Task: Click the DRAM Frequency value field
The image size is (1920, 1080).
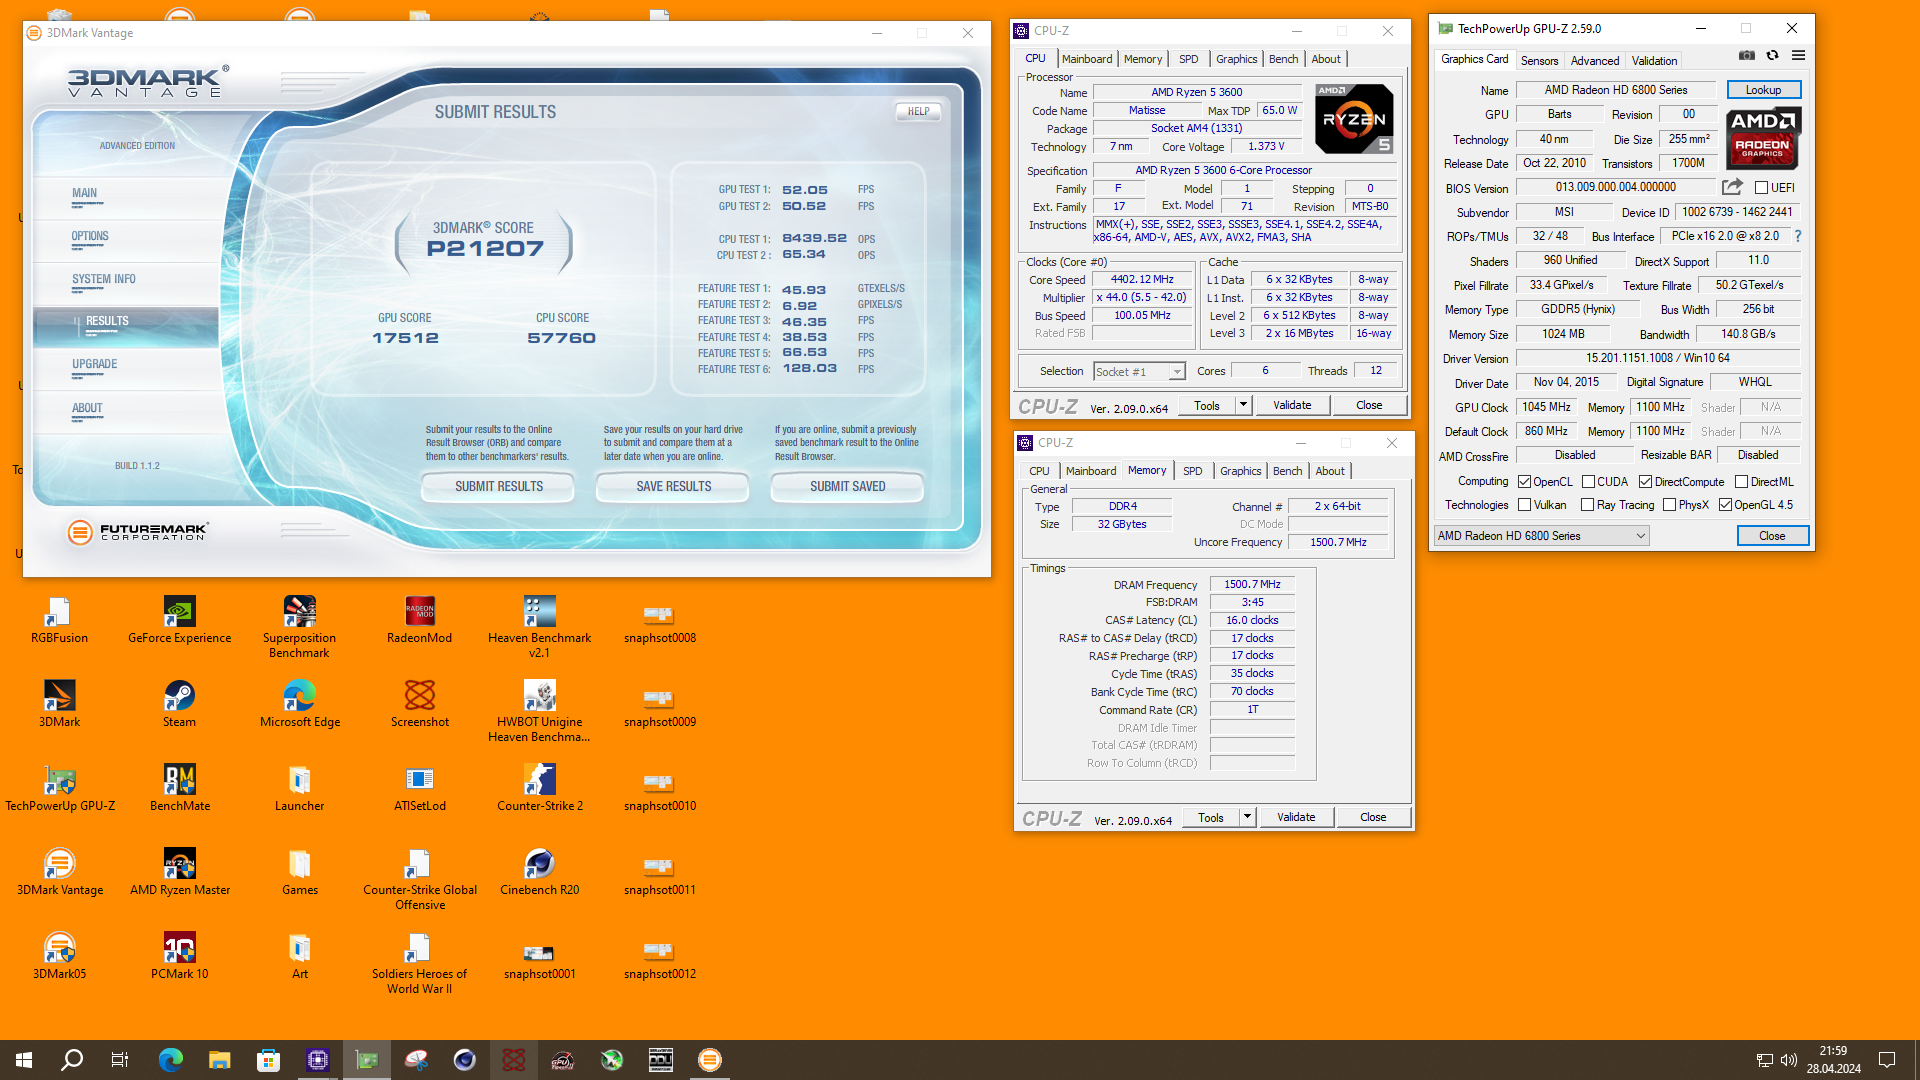Action: point(1252,584)
